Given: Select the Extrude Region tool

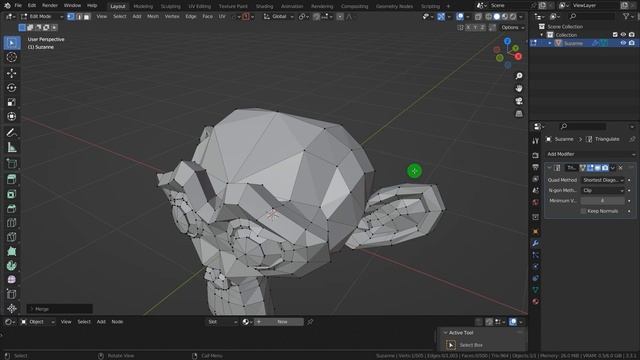Looking at the screenshot, I should 12,180.
